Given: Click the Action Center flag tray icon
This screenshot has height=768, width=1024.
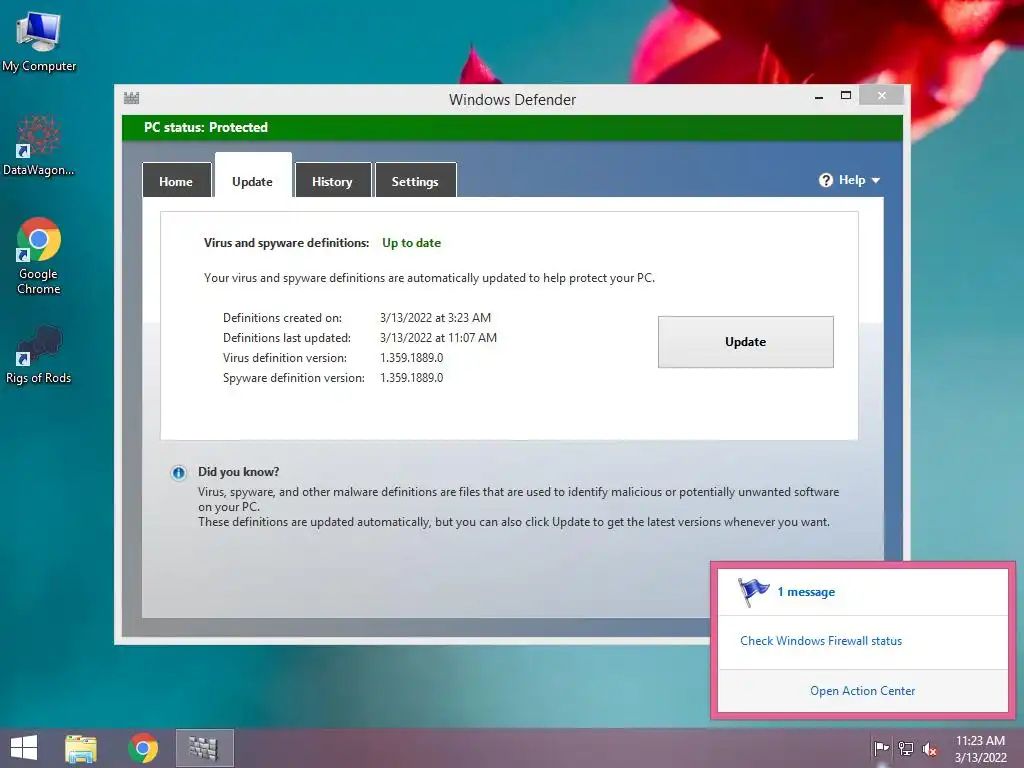Looking at the screenshot, I should [881, 748].
